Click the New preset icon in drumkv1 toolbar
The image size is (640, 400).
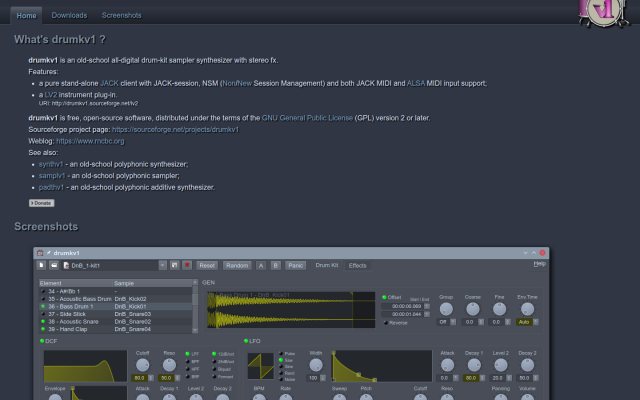click(x=41, y=265)
